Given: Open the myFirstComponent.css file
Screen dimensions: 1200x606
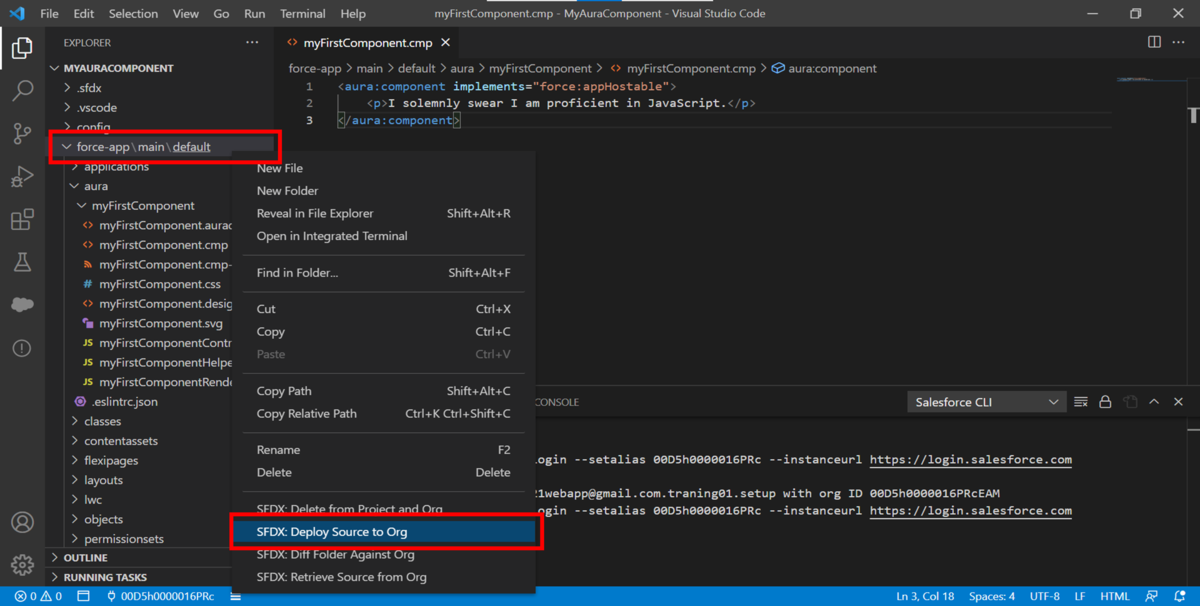Looking at the screenshot, I should pyautogui.click(x=160, y=284).
